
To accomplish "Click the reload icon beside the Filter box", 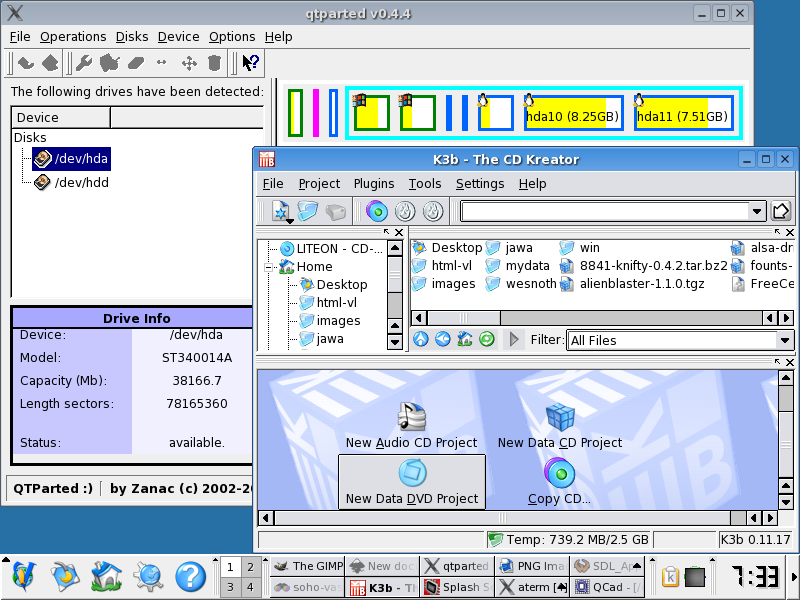I will 487,340.
